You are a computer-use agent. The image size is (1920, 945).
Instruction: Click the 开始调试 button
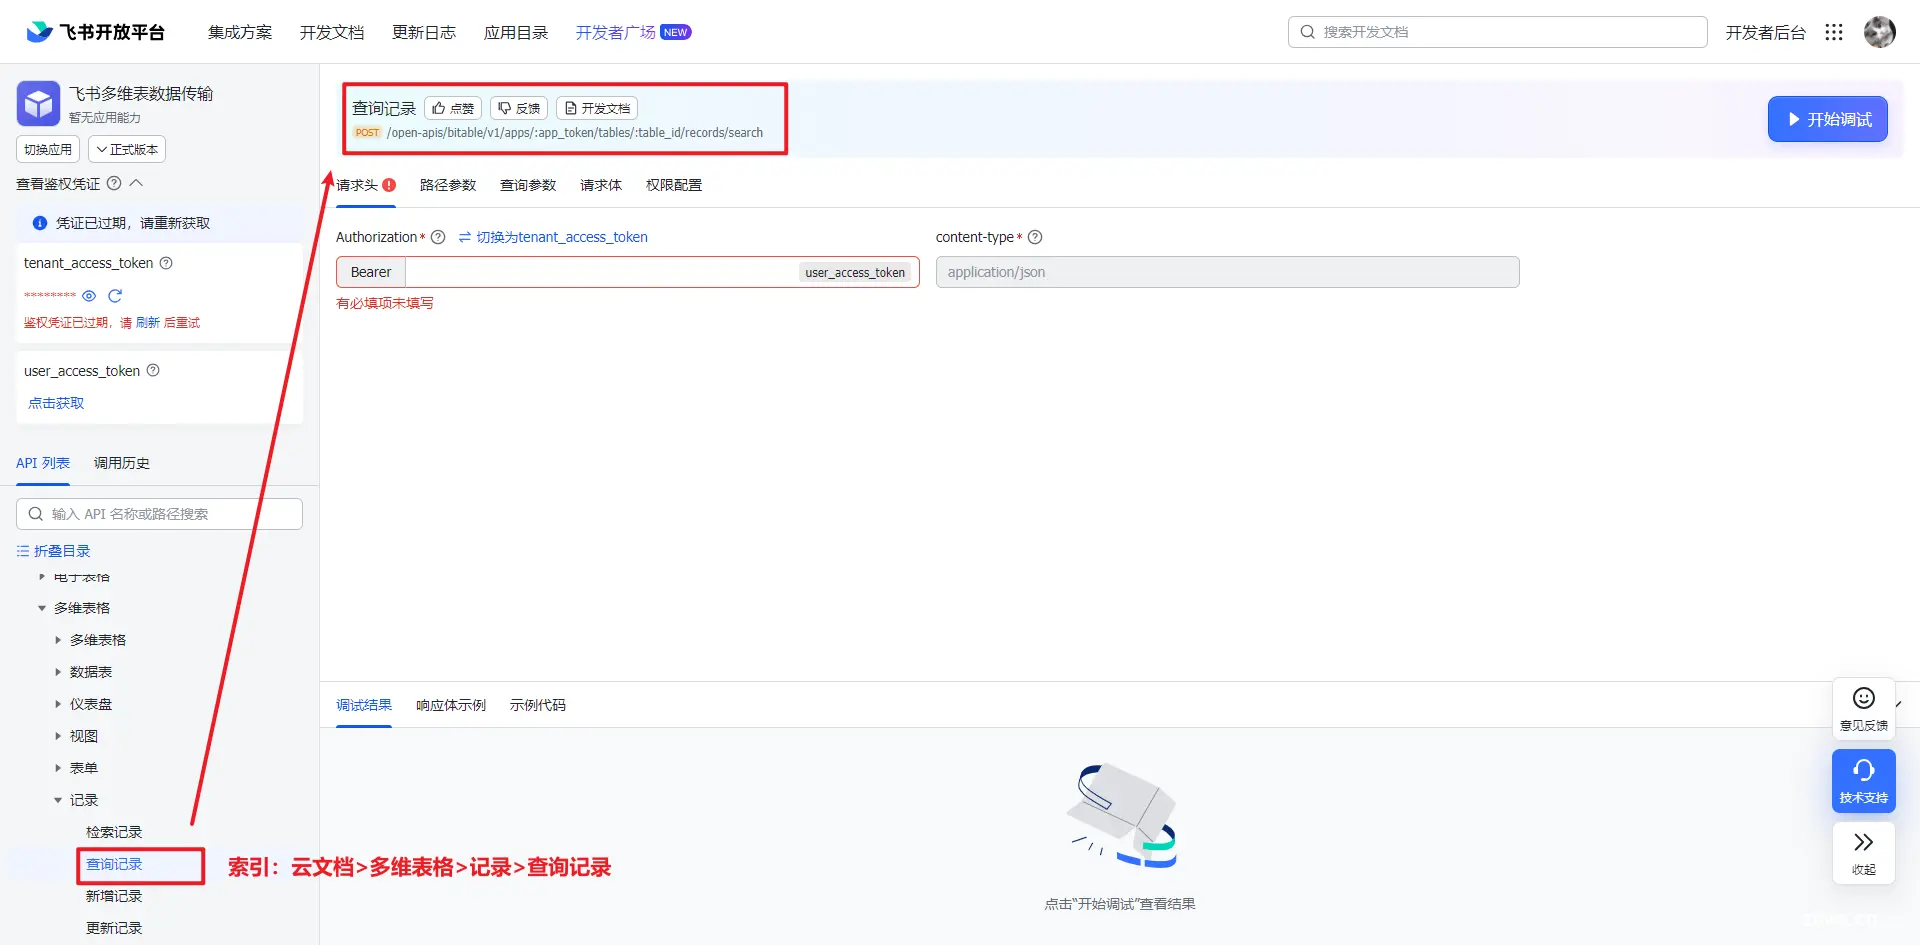click(1827, 119)
